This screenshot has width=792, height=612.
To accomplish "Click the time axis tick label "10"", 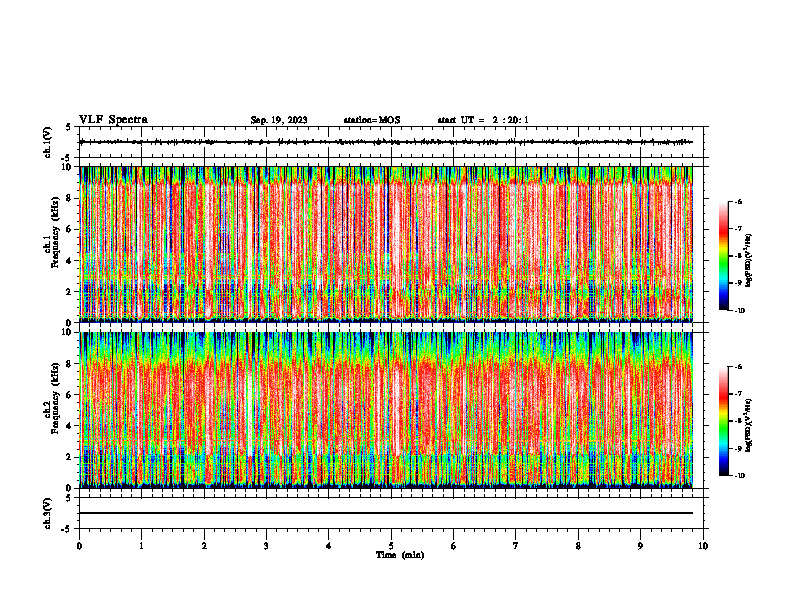I will pos(703,546).
